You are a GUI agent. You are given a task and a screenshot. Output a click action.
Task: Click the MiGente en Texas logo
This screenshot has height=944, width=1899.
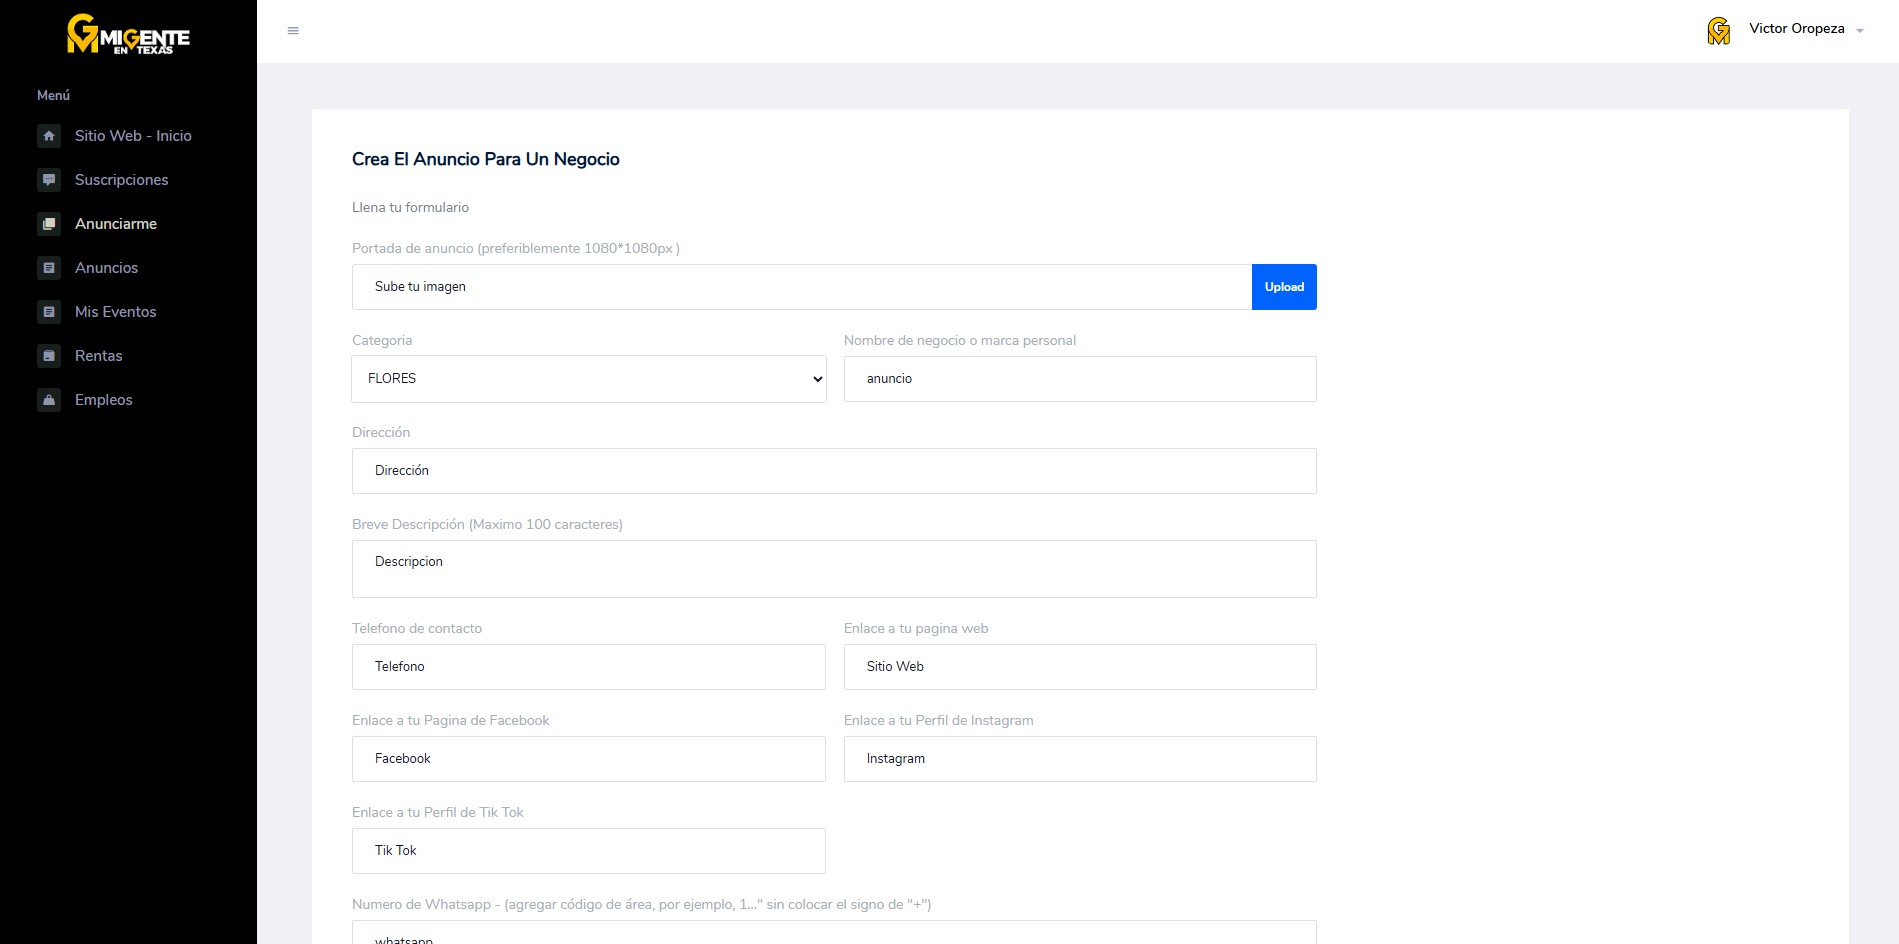click(x=128, y=34)
